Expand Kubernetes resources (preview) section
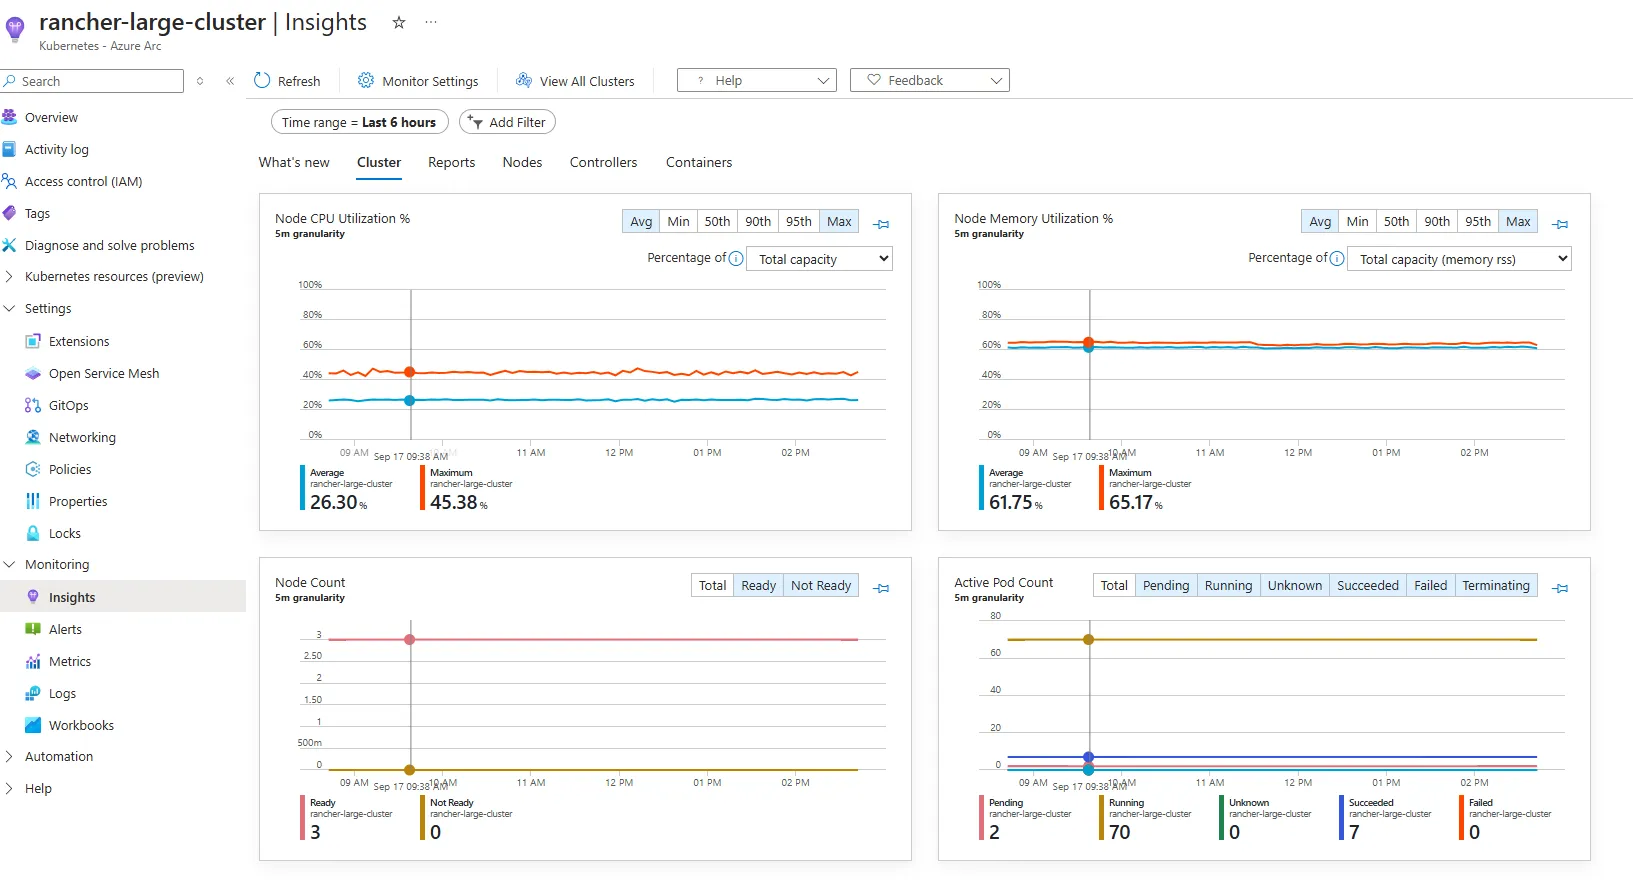This screenshot has height=880, width=1633. click(9, 277)
